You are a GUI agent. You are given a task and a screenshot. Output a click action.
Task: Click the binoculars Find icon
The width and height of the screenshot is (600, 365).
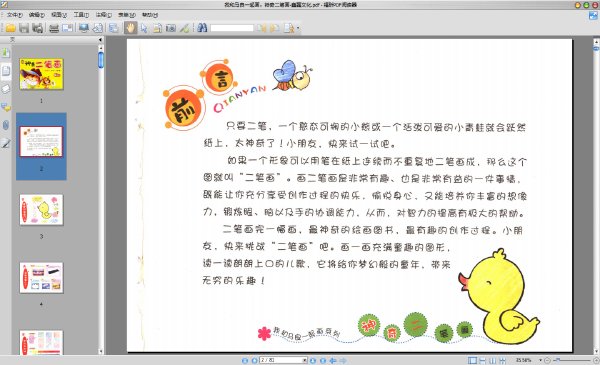pos(202,28)
